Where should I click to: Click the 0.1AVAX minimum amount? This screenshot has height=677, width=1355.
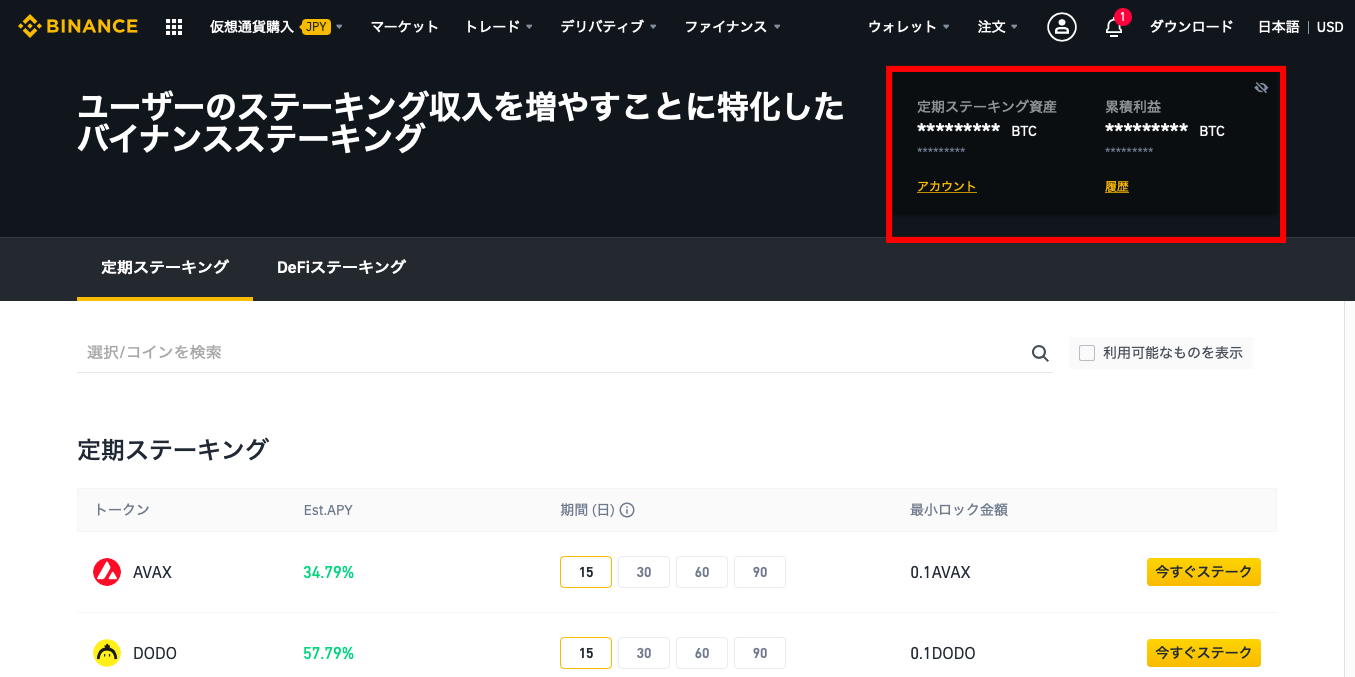click(x=940, y=573)
